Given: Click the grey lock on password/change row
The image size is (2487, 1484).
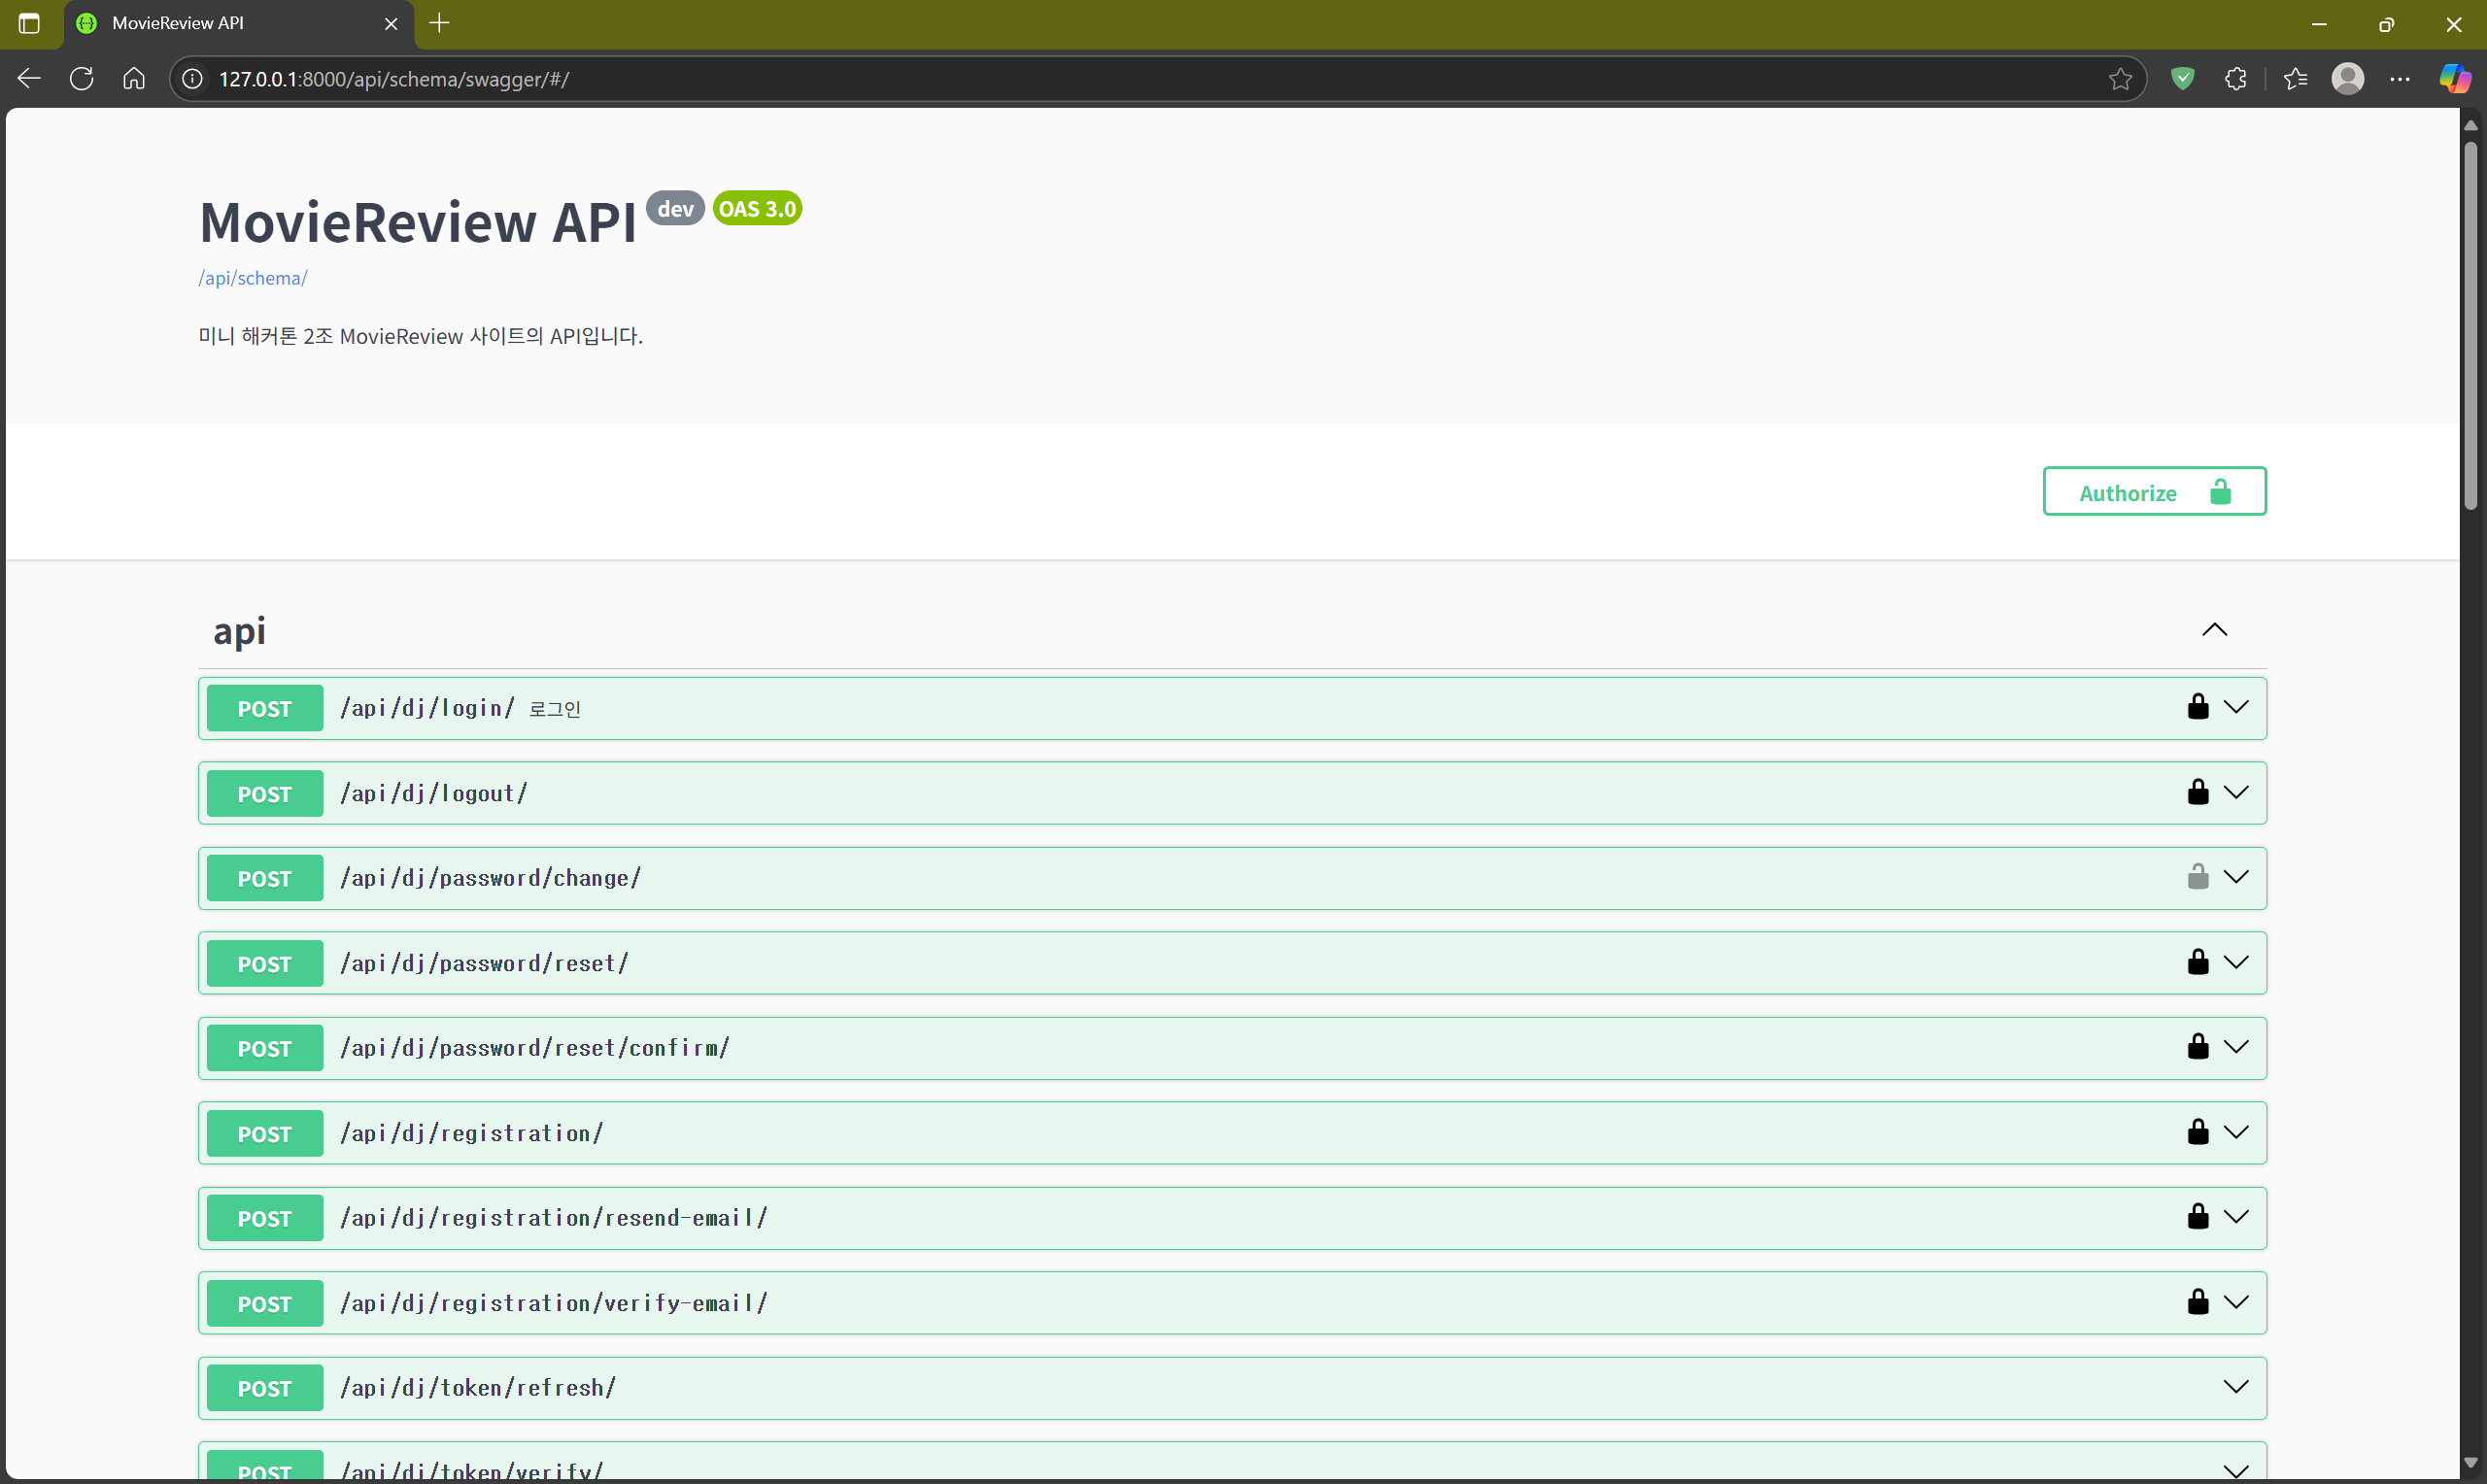Looking at the screenshot, I should [2197, 877].
